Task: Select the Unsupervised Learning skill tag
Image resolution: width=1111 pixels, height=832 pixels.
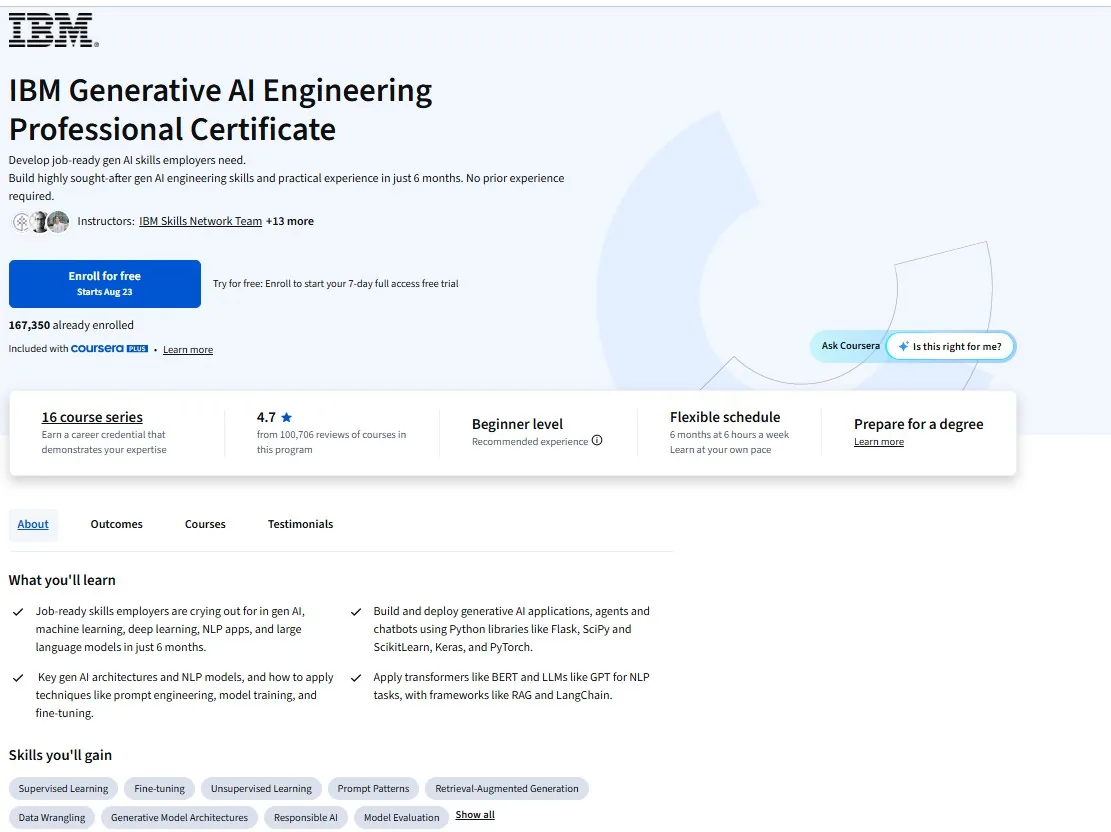Action: pyautogui.click(x=261, y=789)
